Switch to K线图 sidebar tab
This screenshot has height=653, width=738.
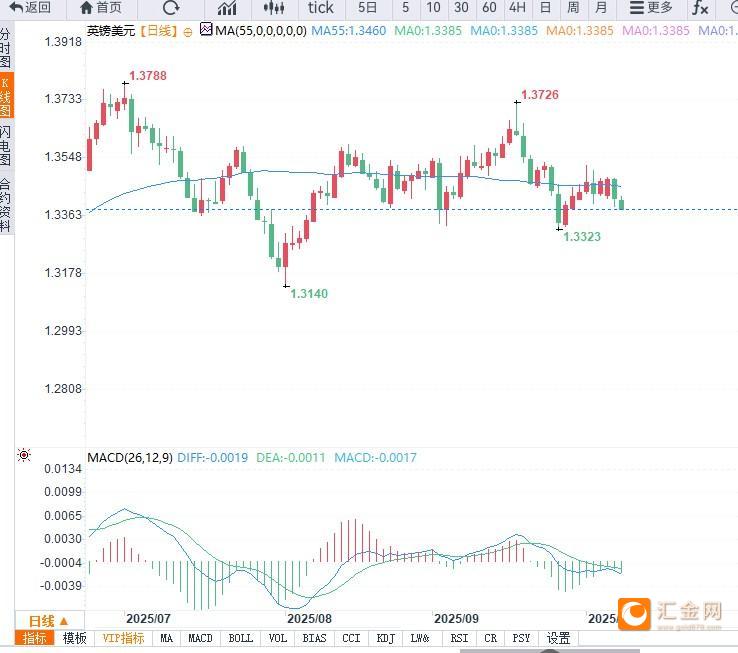(6, 96)
